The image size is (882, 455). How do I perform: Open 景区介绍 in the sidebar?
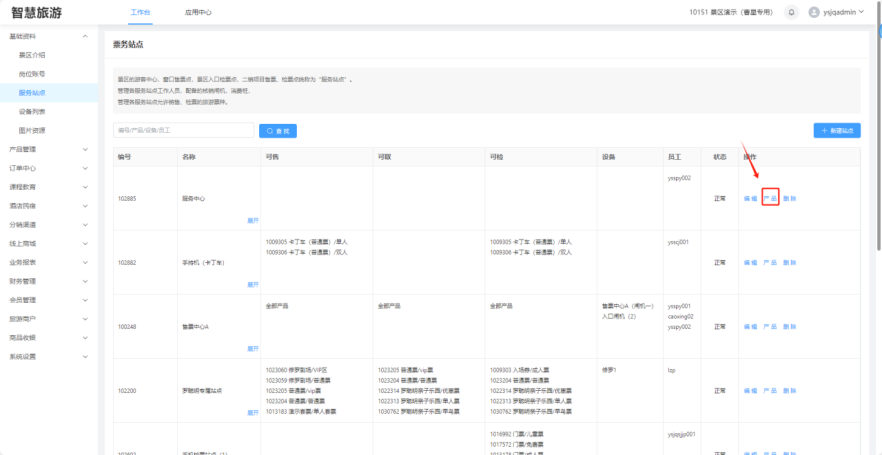[32, 55]
